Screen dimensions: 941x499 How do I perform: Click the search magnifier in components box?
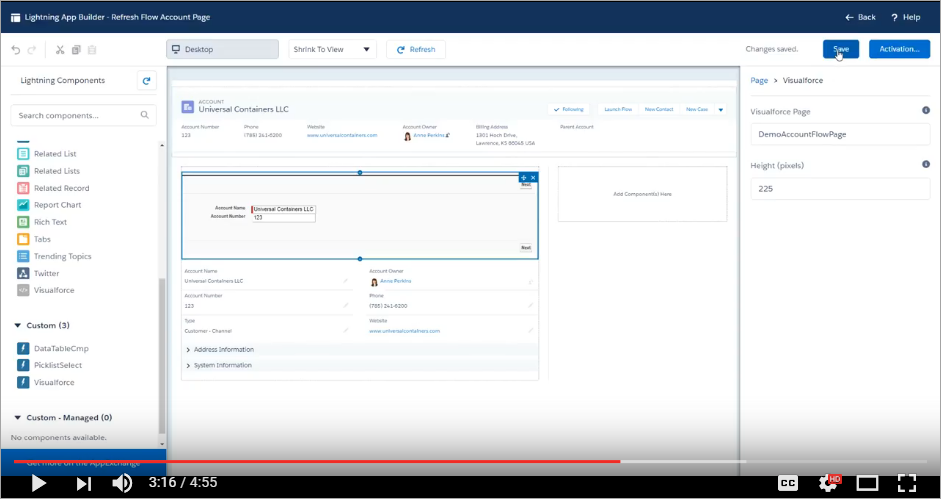click(x=145, y=115)
